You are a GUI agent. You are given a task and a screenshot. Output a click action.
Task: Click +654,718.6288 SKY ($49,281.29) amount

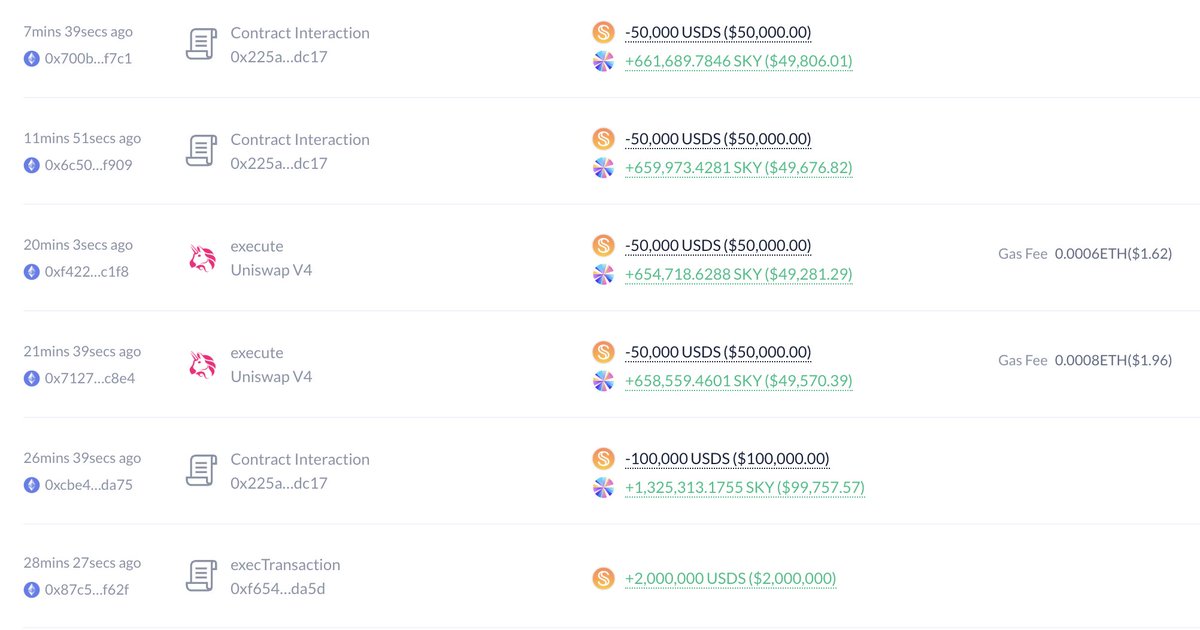click(x=739, y=275)
